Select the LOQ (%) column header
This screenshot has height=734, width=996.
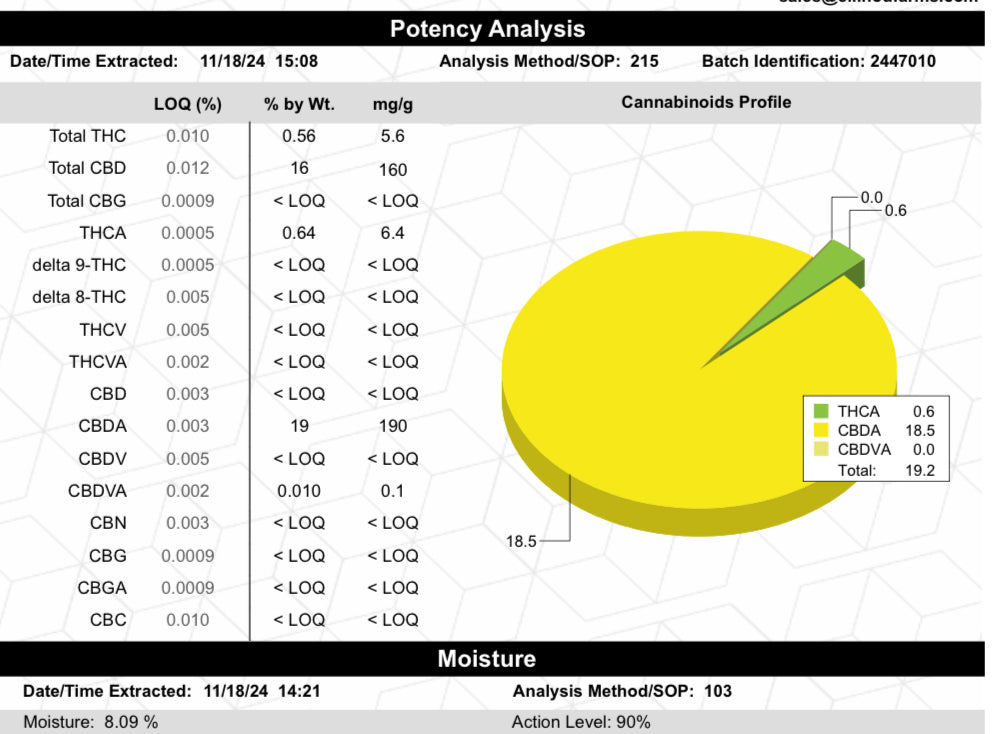pyautogui.click(x=187, y=104)
